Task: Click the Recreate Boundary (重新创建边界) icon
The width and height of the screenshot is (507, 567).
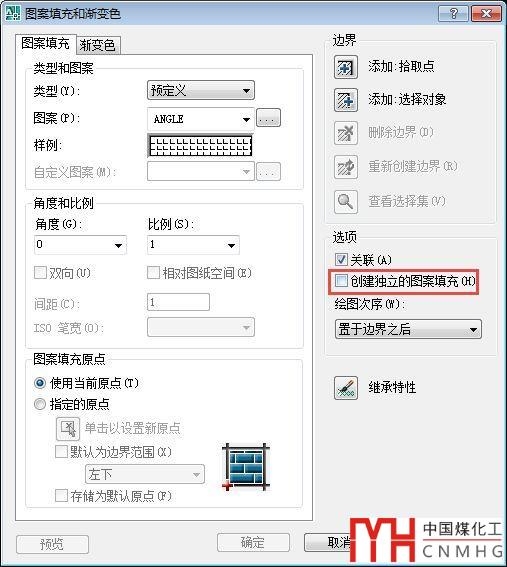Action: [346, 167]
